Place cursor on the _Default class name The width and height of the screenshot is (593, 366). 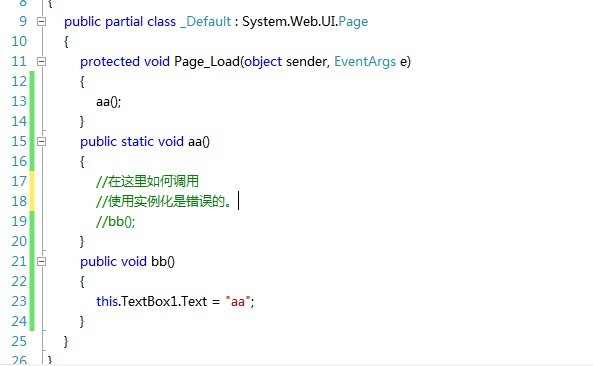pyautogui.click(x=206, y=22)
